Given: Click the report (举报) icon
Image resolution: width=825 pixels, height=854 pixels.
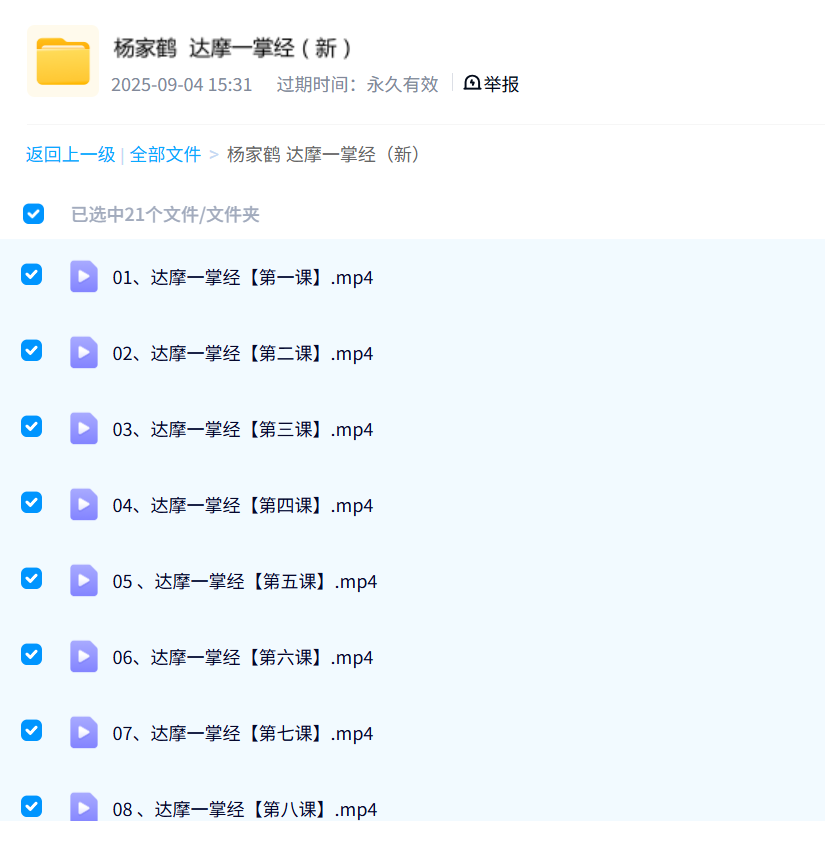Looking at the screenshot, I should point(472,83).
